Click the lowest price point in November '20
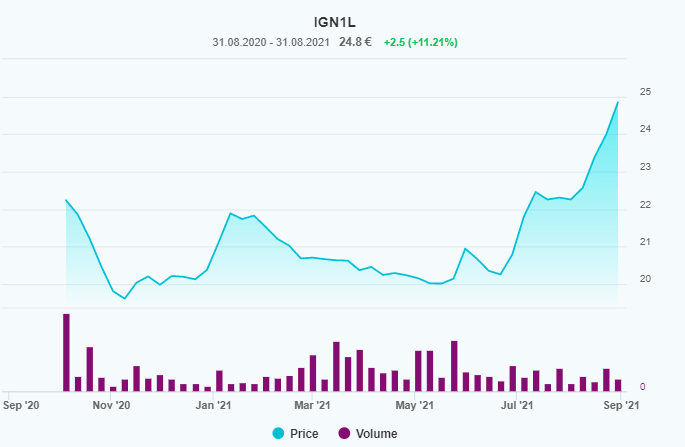The width and height of the screenshot is (685, 447). tap(125, 298)
